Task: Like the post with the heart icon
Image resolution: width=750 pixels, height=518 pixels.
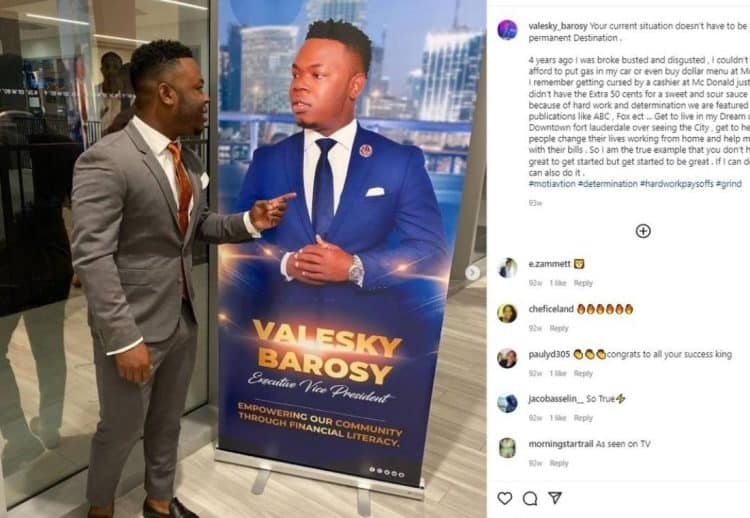Action: tap(505, 498)
